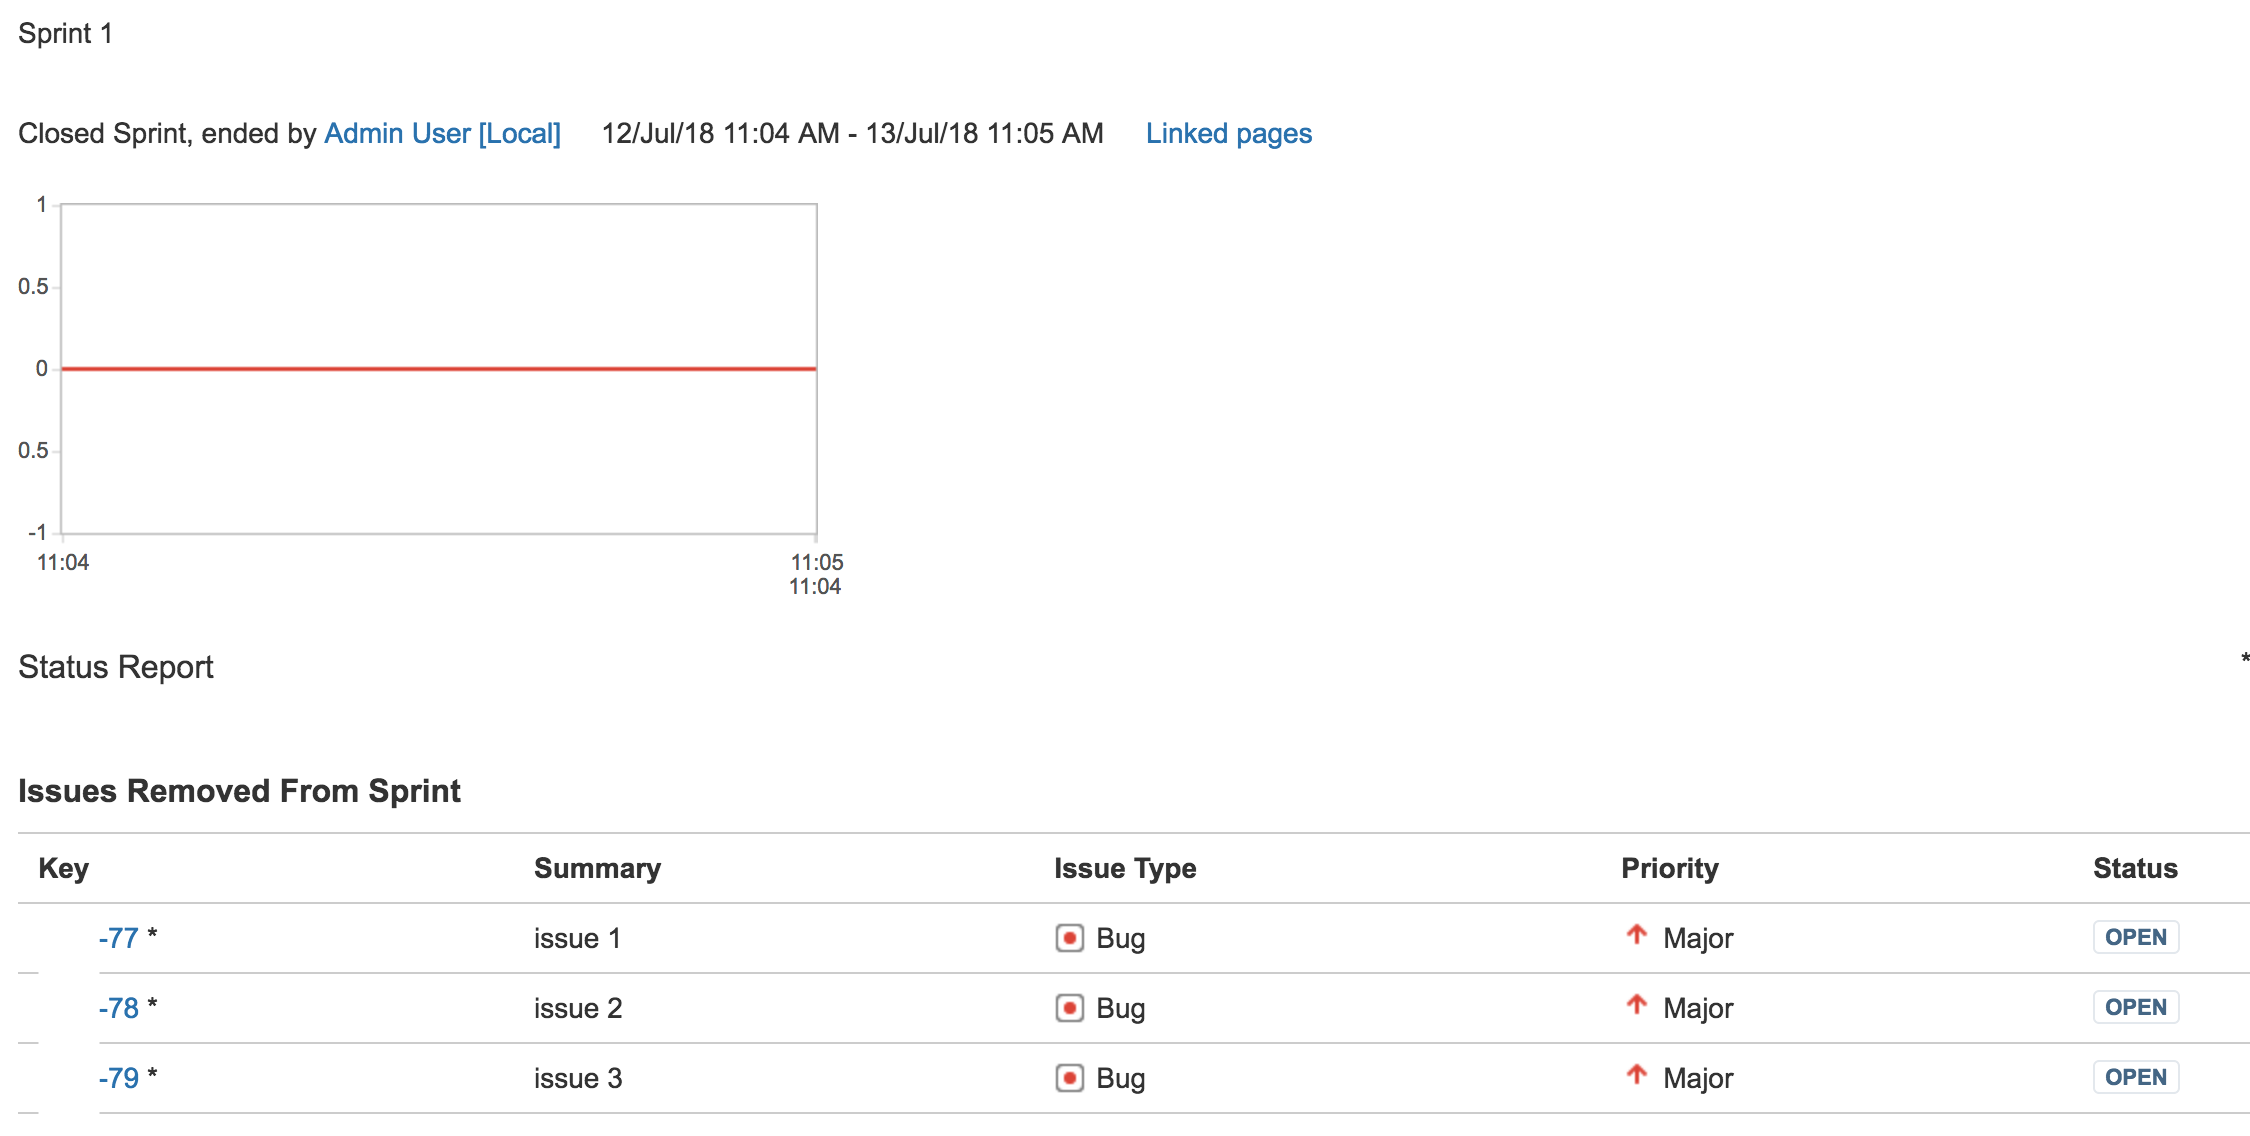Click the Key column header

[x=63, y=868]
